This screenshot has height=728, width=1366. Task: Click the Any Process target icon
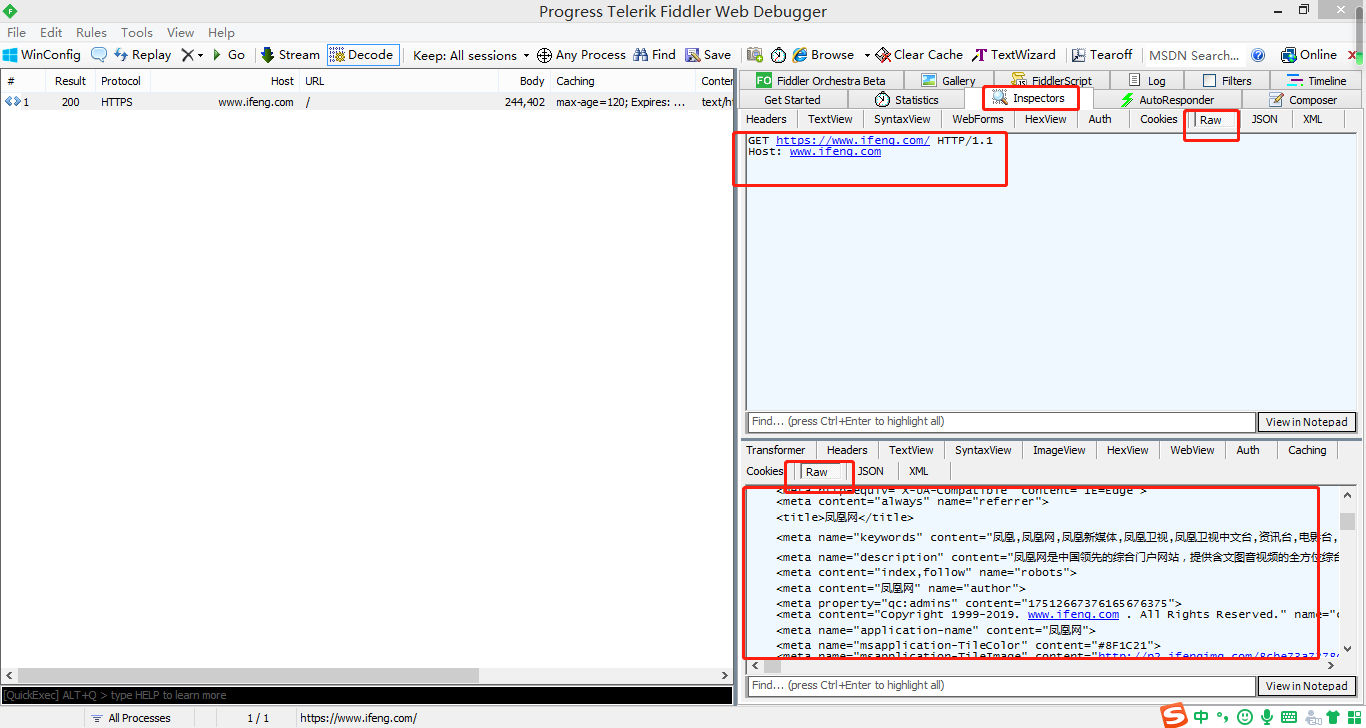coord(544,55)
